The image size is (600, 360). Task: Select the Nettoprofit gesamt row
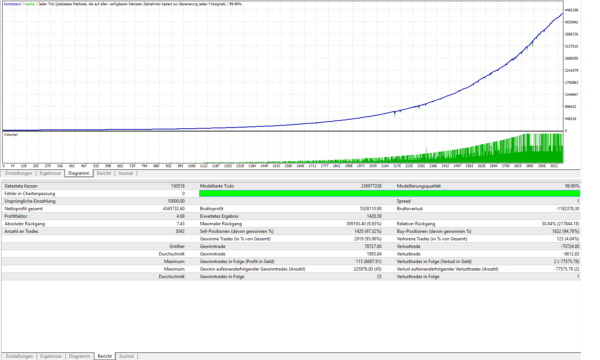tap(95, 209)
